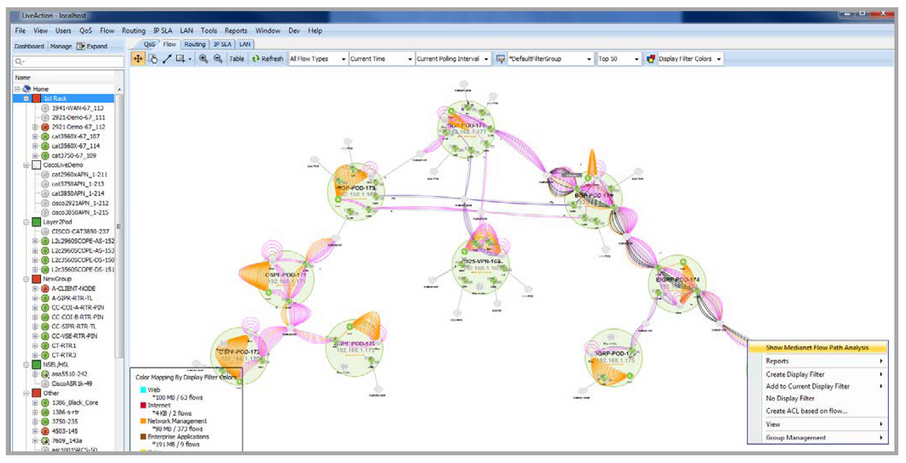The width and height of the screenshot is (906, 463).
Task: Click the green group icon of NSEL/HSL
Action: [x=36, y=365]
